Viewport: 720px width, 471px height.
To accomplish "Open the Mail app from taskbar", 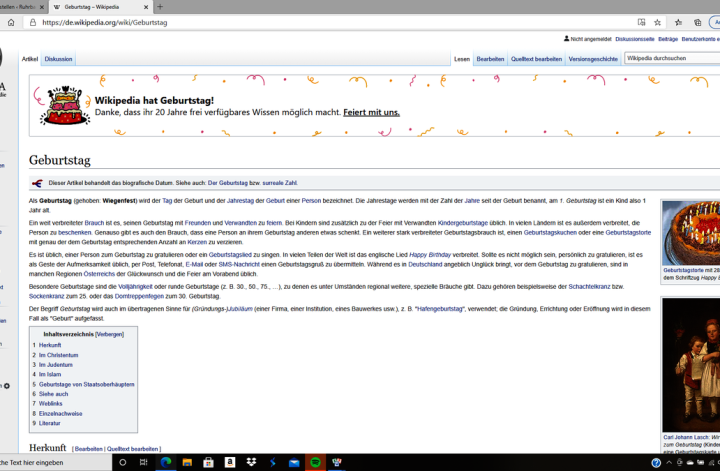I will (x=295, y=463).
